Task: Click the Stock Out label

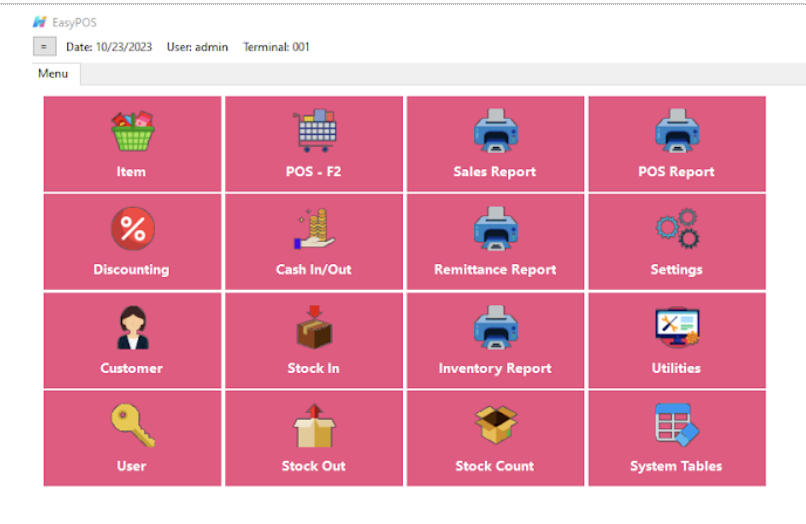Action: 314,466
